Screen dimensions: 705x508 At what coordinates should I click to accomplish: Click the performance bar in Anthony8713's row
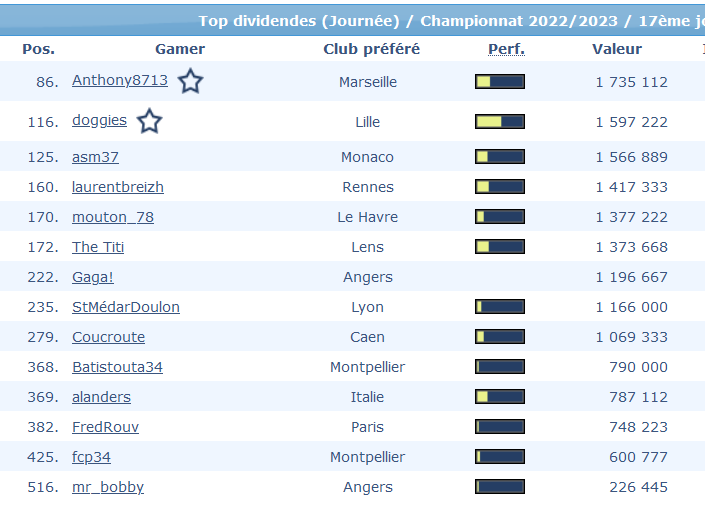tap(500, 82)
